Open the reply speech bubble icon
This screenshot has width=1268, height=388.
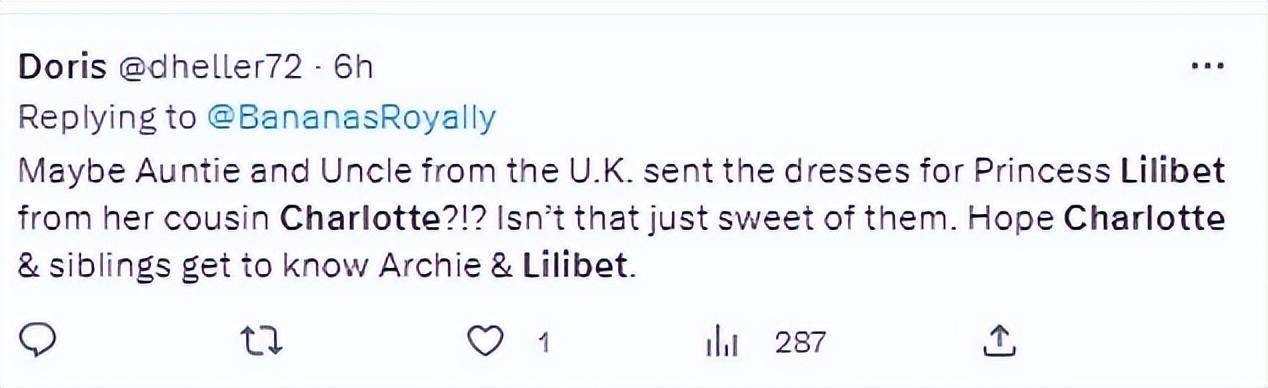39,342
